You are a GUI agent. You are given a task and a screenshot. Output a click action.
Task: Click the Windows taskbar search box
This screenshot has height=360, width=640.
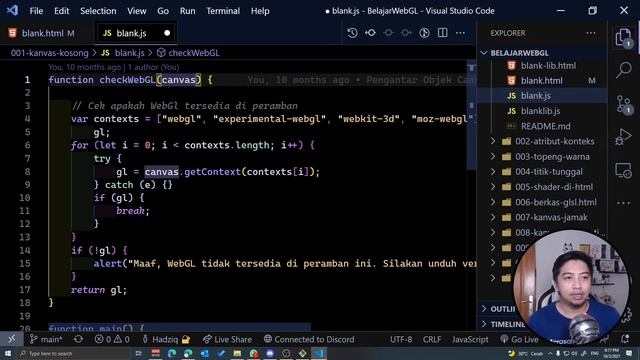coord(74,353)
